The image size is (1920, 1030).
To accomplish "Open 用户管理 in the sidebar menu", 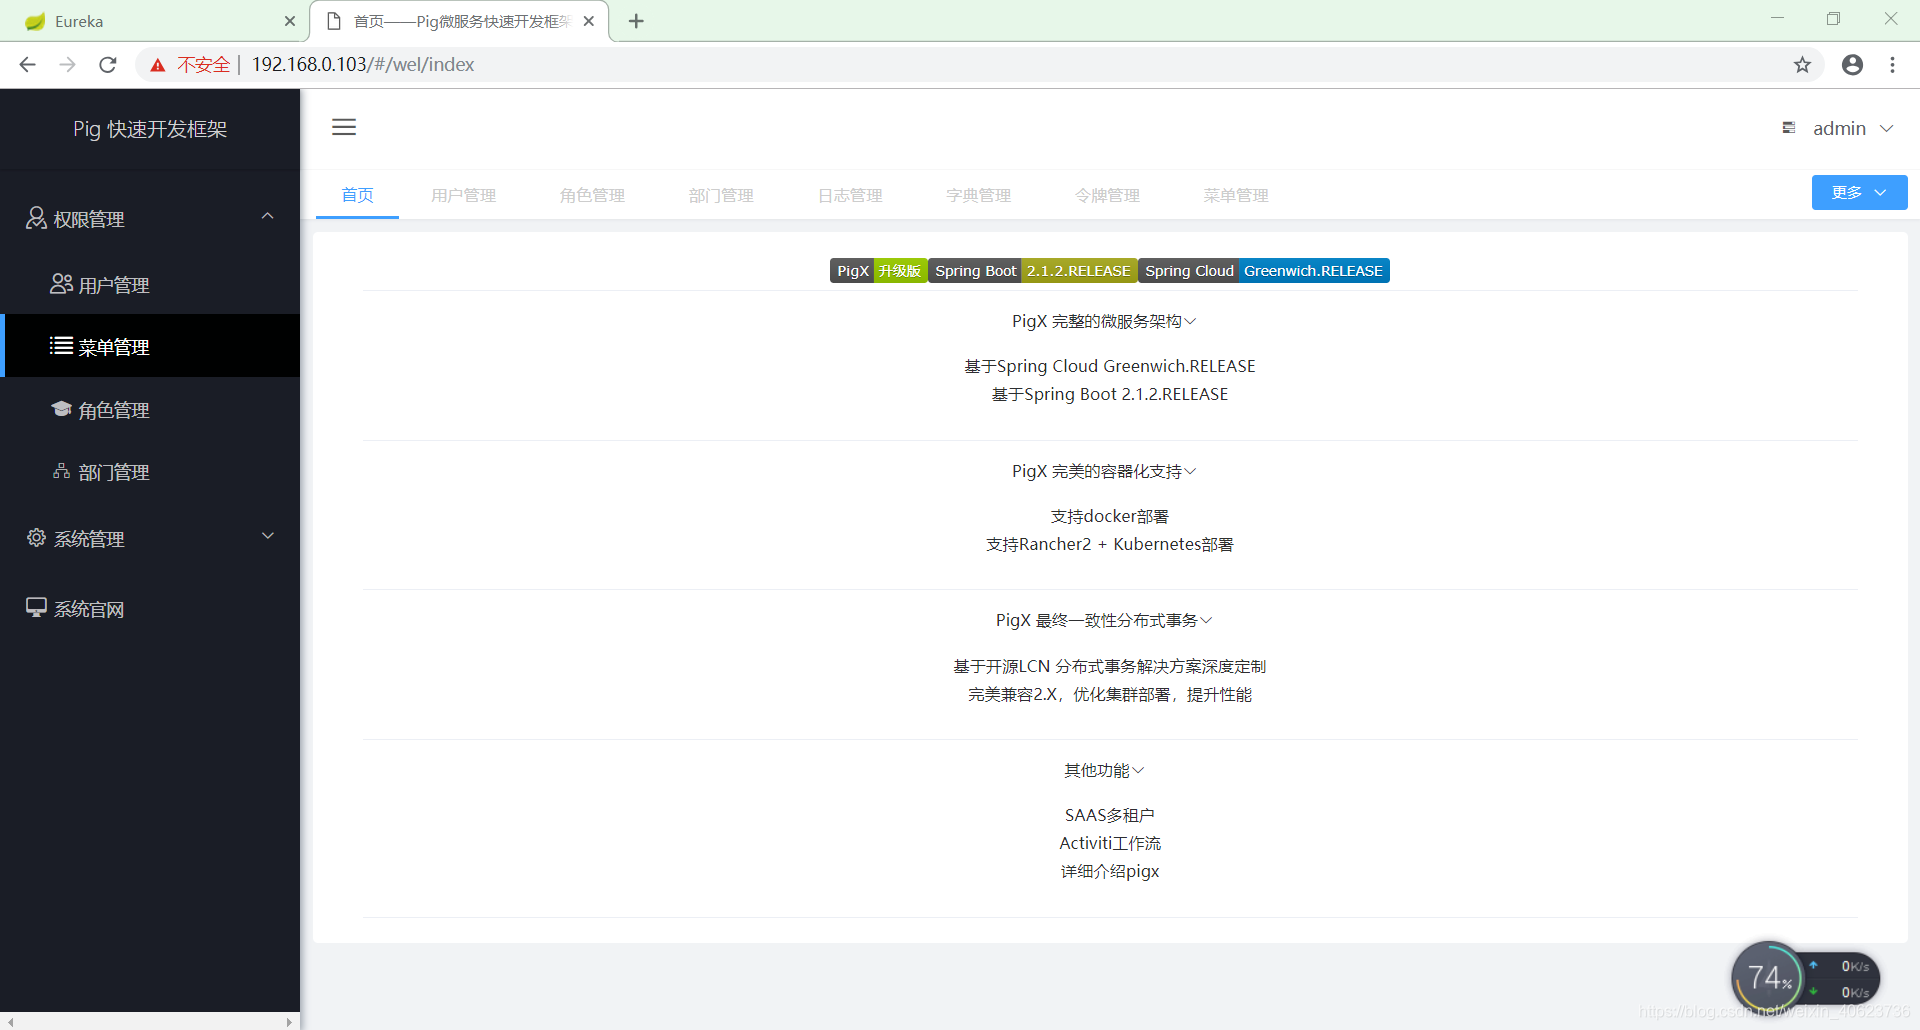I will (x=150, y=285).
